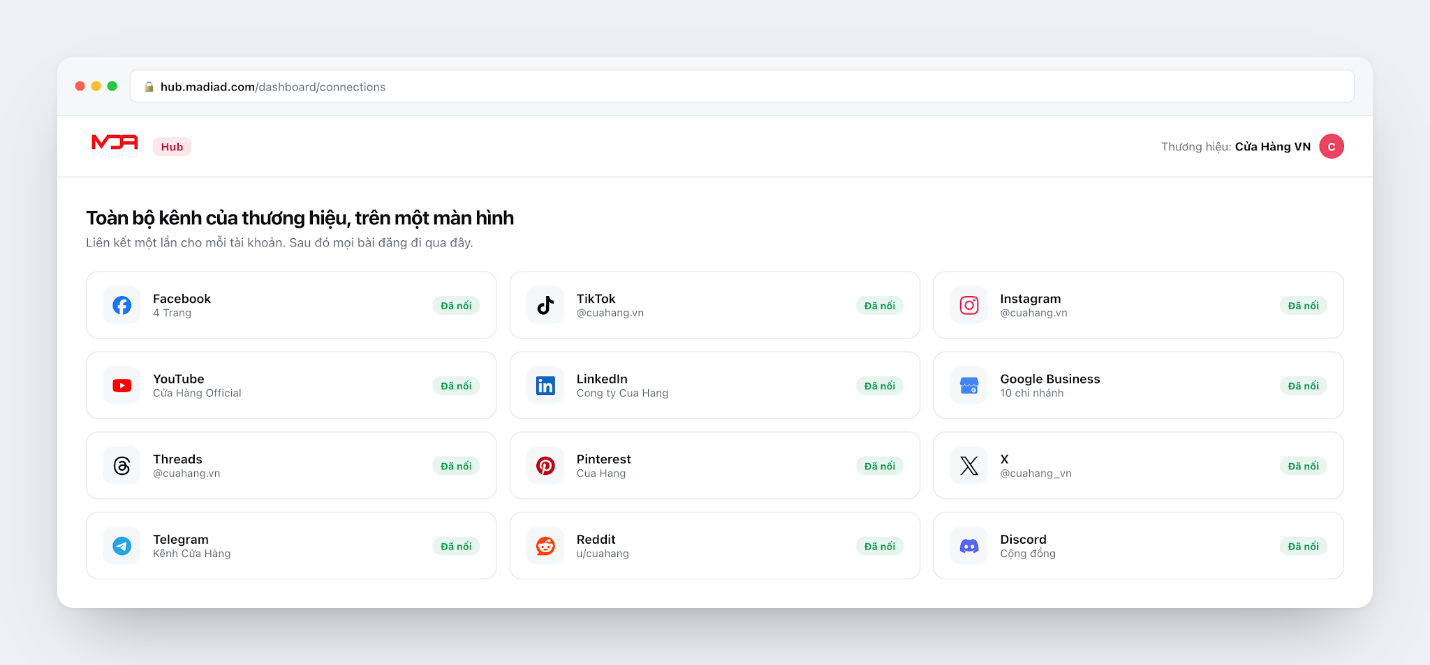The width and height of the screenshot is (1430, 665).
Task: Click the 'Telegram' card title
Action: [x=180, y=539]
